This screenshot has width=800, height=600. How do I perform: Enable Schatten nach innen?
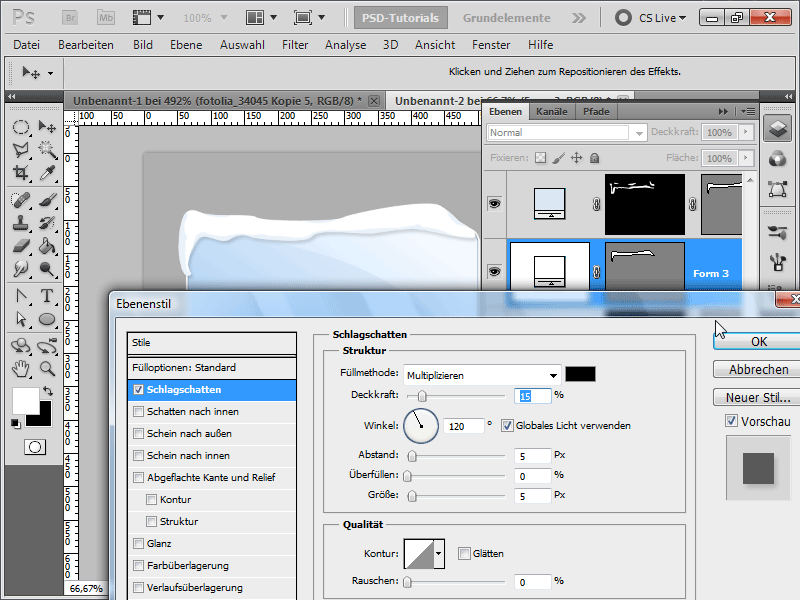138,412
